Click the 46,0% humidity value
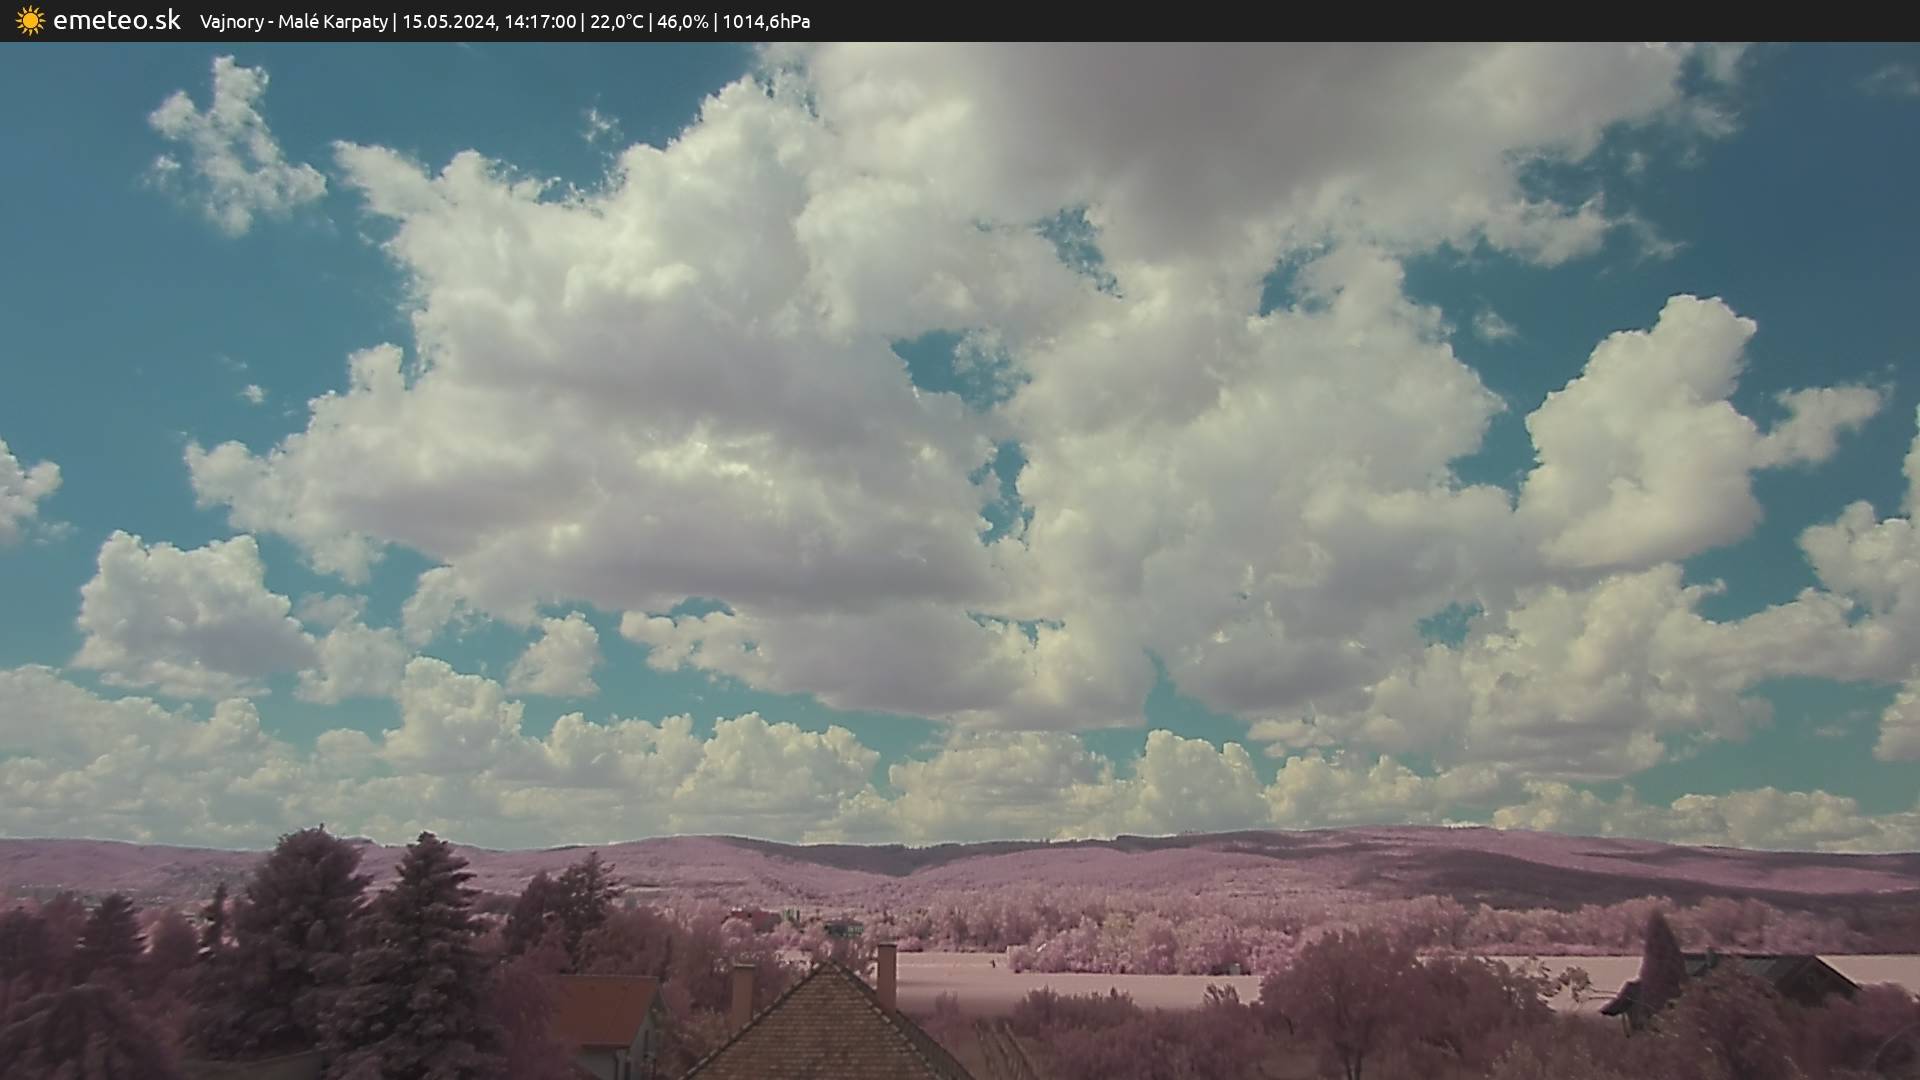This screenshot has width=1920, height=1080. coord(682,22)
